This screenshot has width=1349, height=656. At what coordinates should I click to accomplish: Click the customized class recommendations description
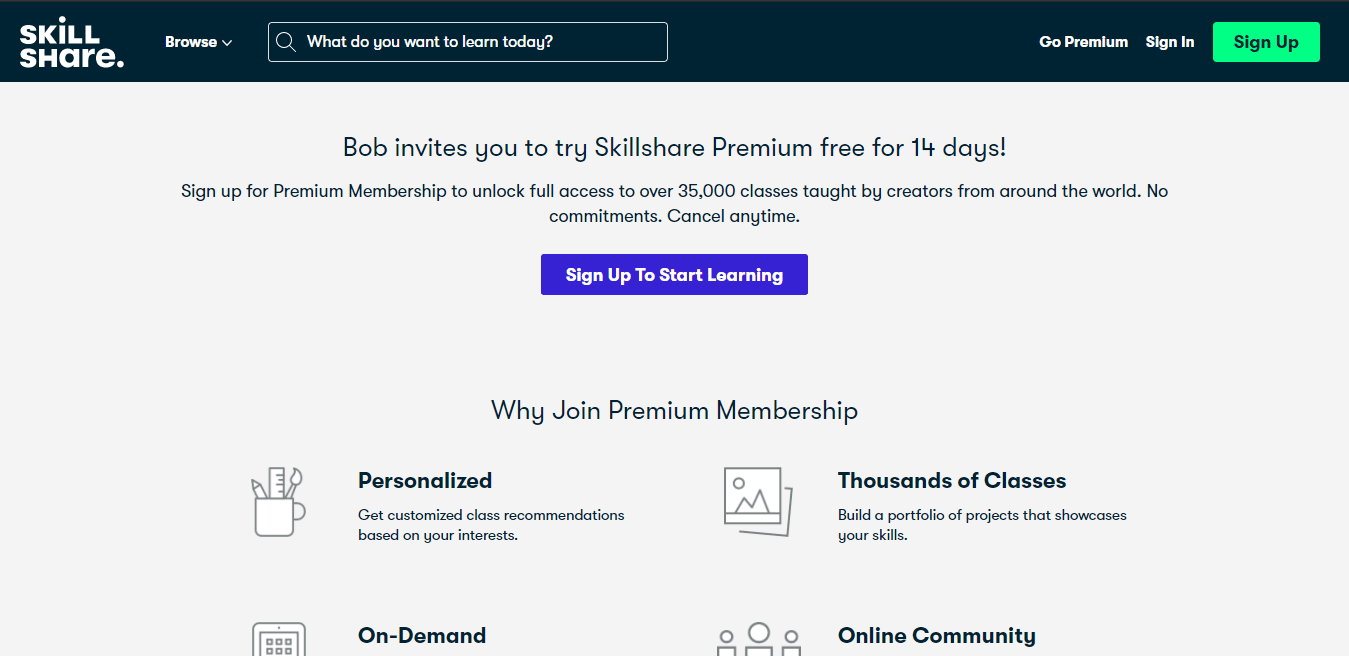(490, 525)
